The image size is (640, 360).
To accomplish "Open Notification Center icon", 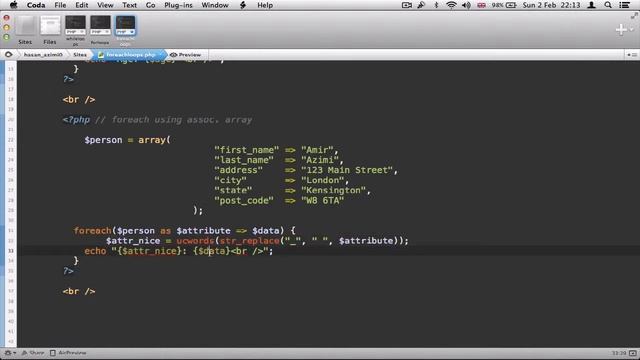I will pyautogui.click(x=624, y=5).
